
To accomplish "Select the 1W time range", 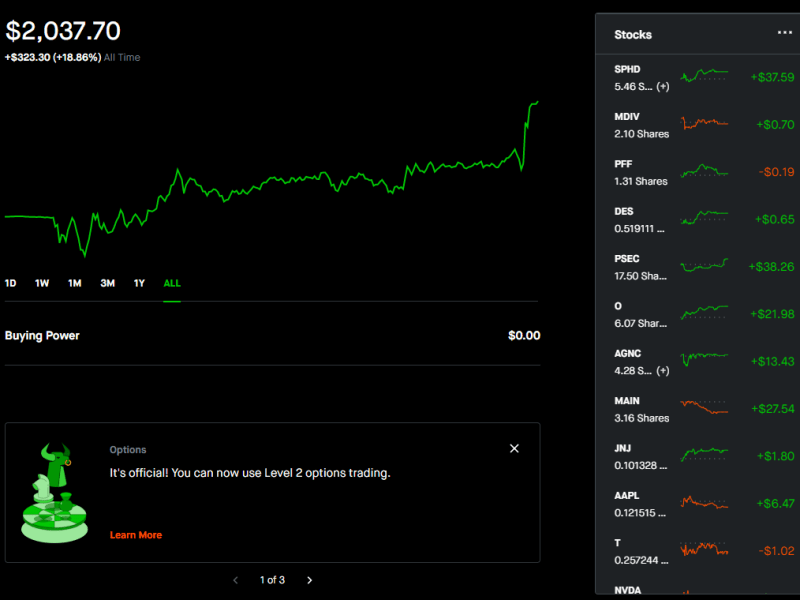I will pos(42,283).
